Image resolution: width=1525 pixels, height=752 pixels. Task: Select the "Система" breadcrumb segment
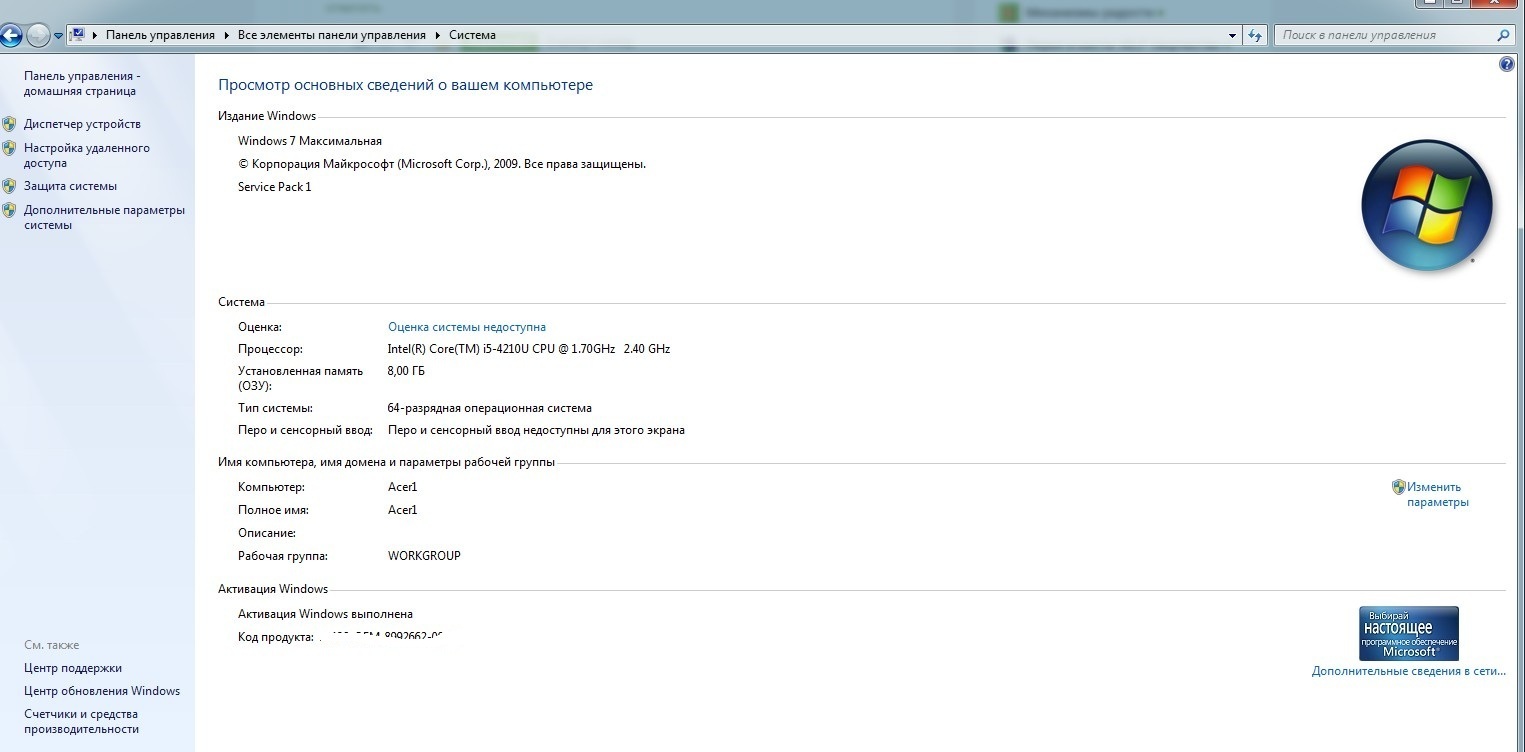point(472,35)
